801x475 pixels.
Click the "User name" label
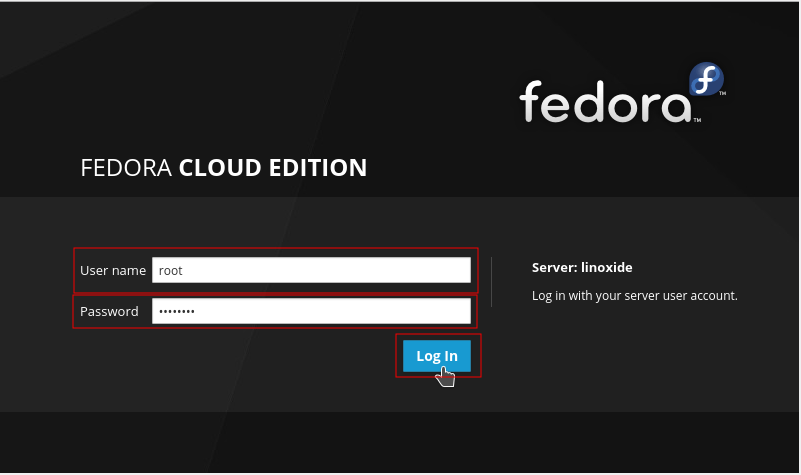pyautogui.click(x=113, y=270)
